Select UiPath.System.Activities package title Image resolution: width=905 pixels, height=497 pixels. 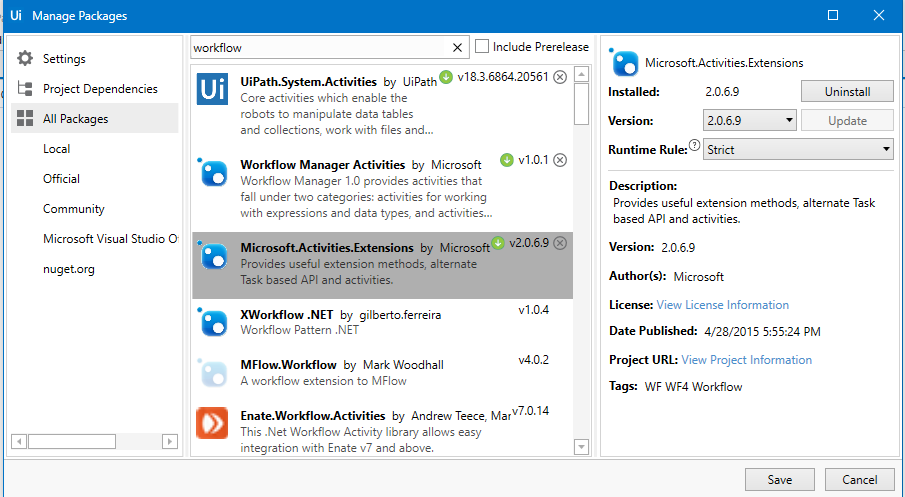(x=308, y=81)
